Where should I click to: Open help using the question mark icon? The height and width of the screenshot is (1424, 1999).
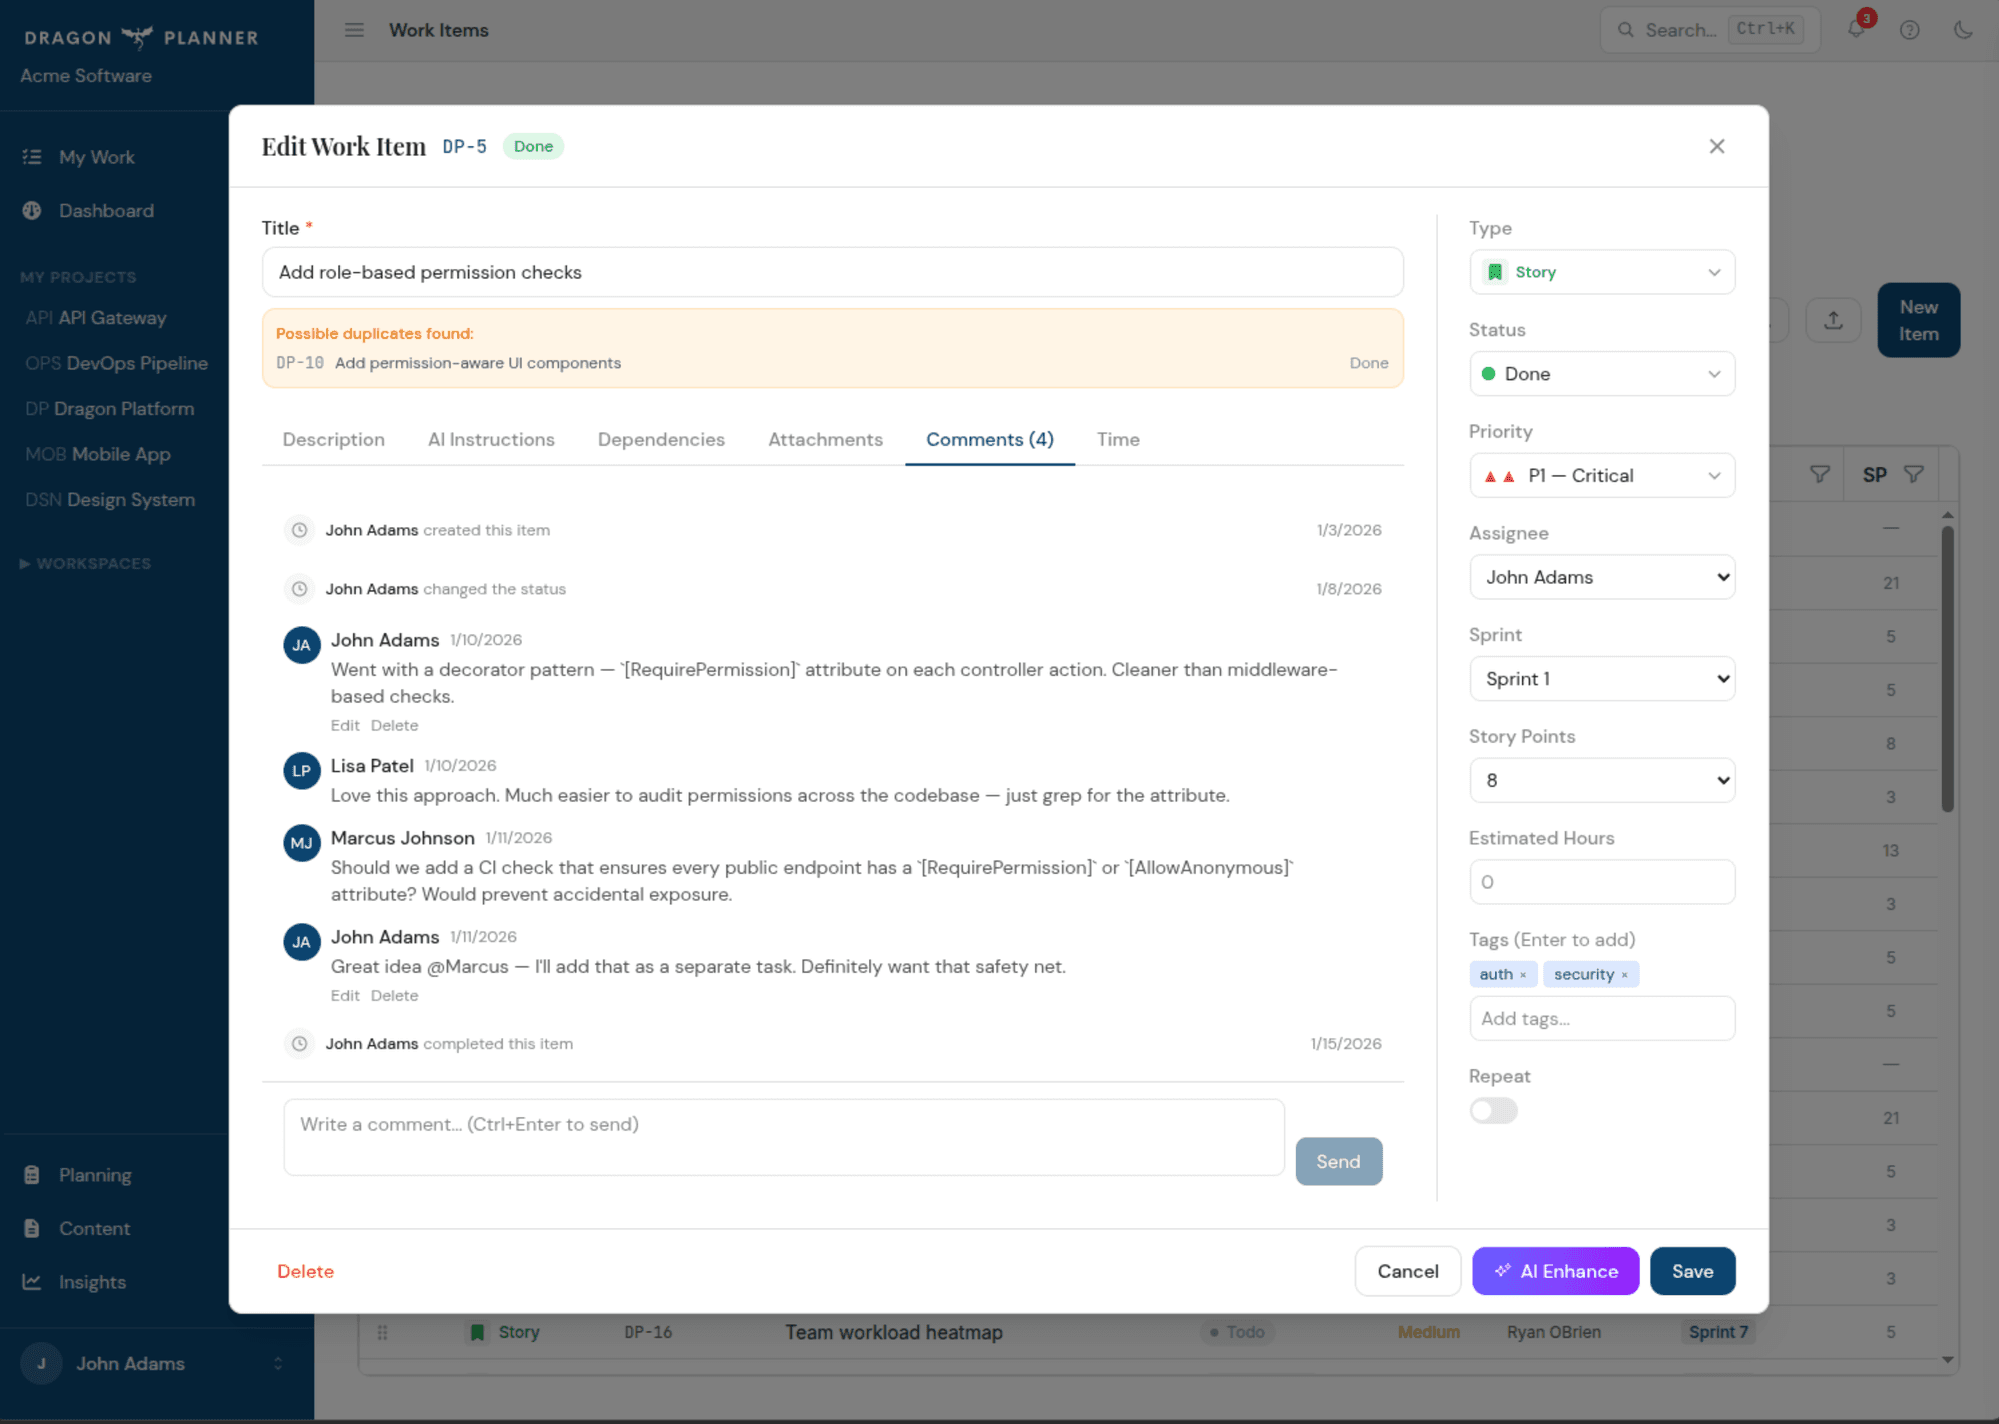point(1910,29)
